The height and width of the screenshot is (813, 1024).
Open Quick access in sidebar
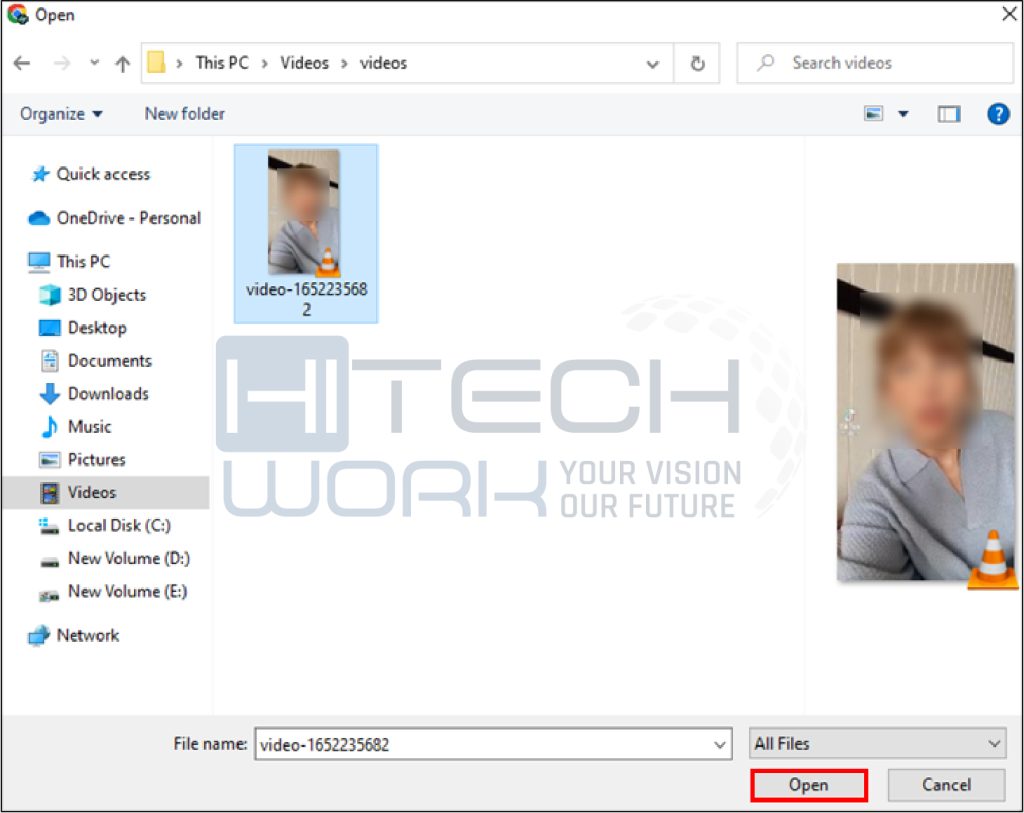[x=91, y=174]
